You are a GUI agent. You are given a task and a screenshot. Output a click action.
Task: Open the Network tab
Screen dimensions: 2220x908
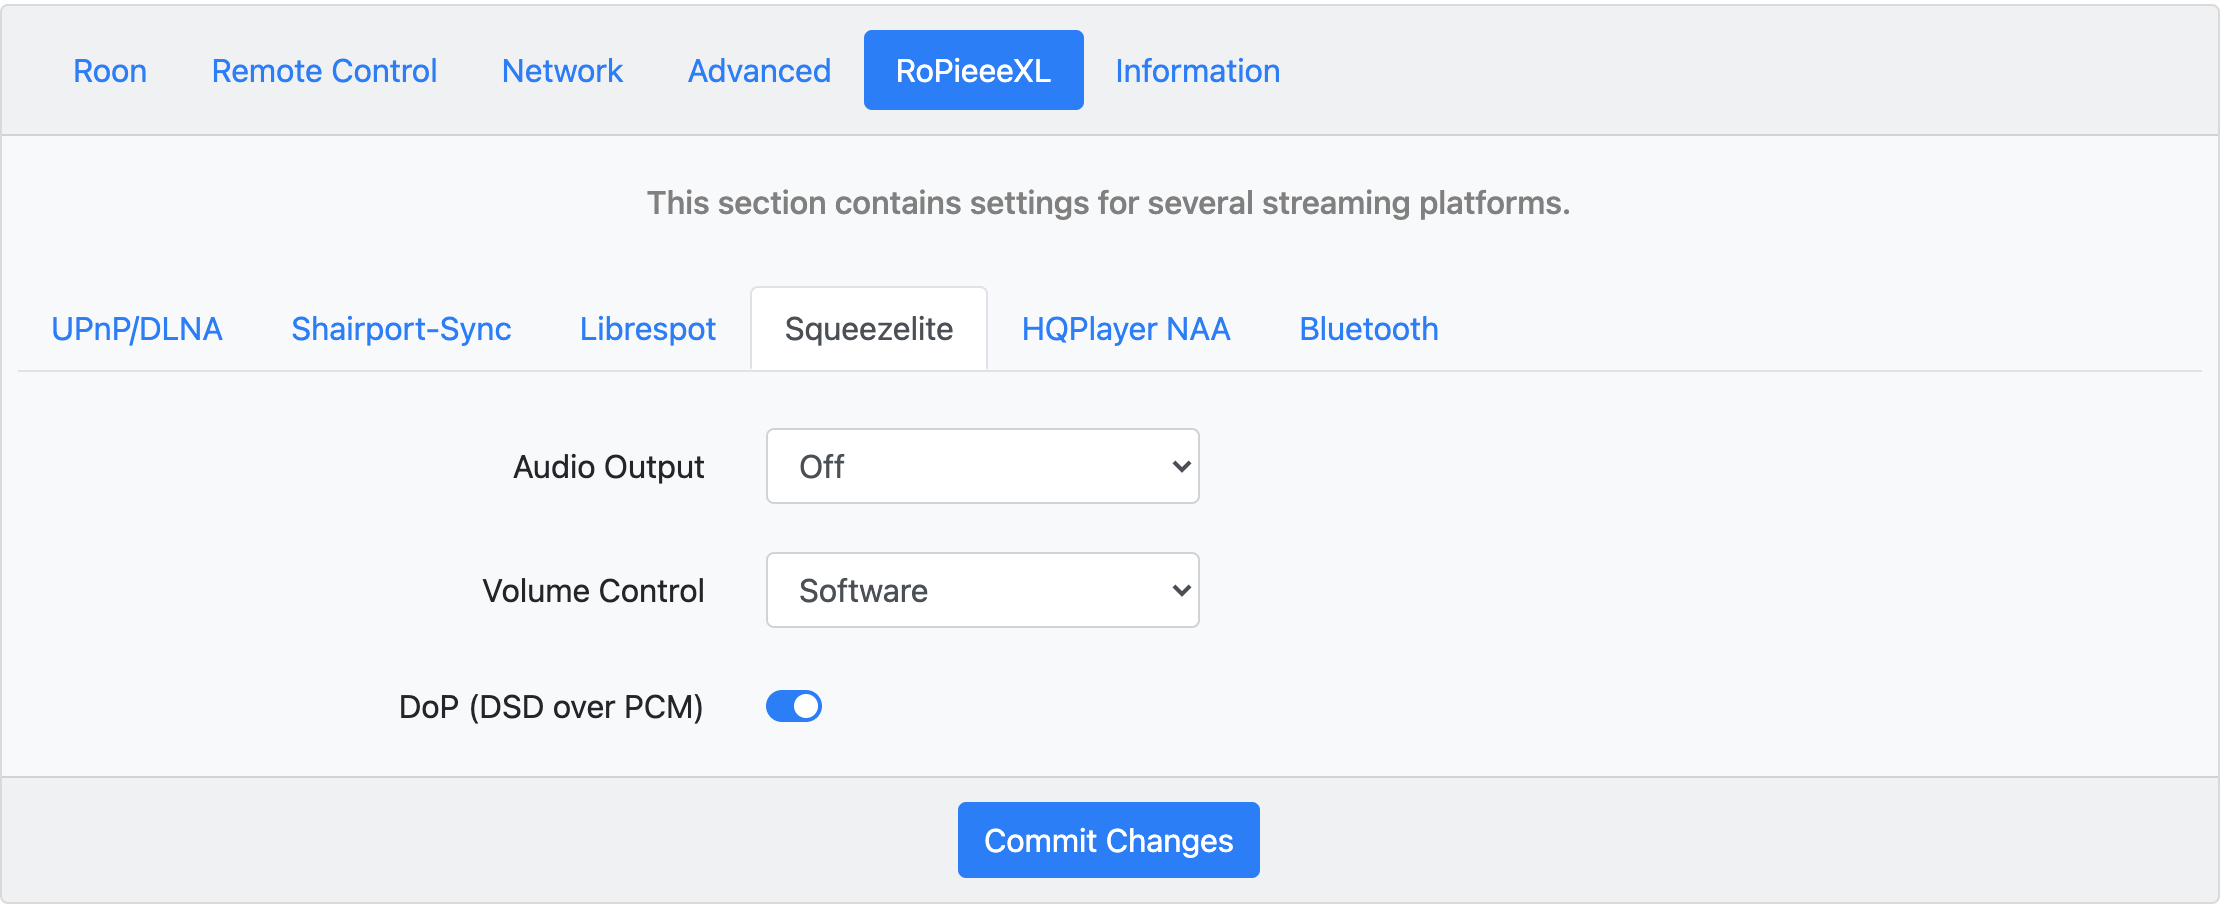(x=562, y=71)
